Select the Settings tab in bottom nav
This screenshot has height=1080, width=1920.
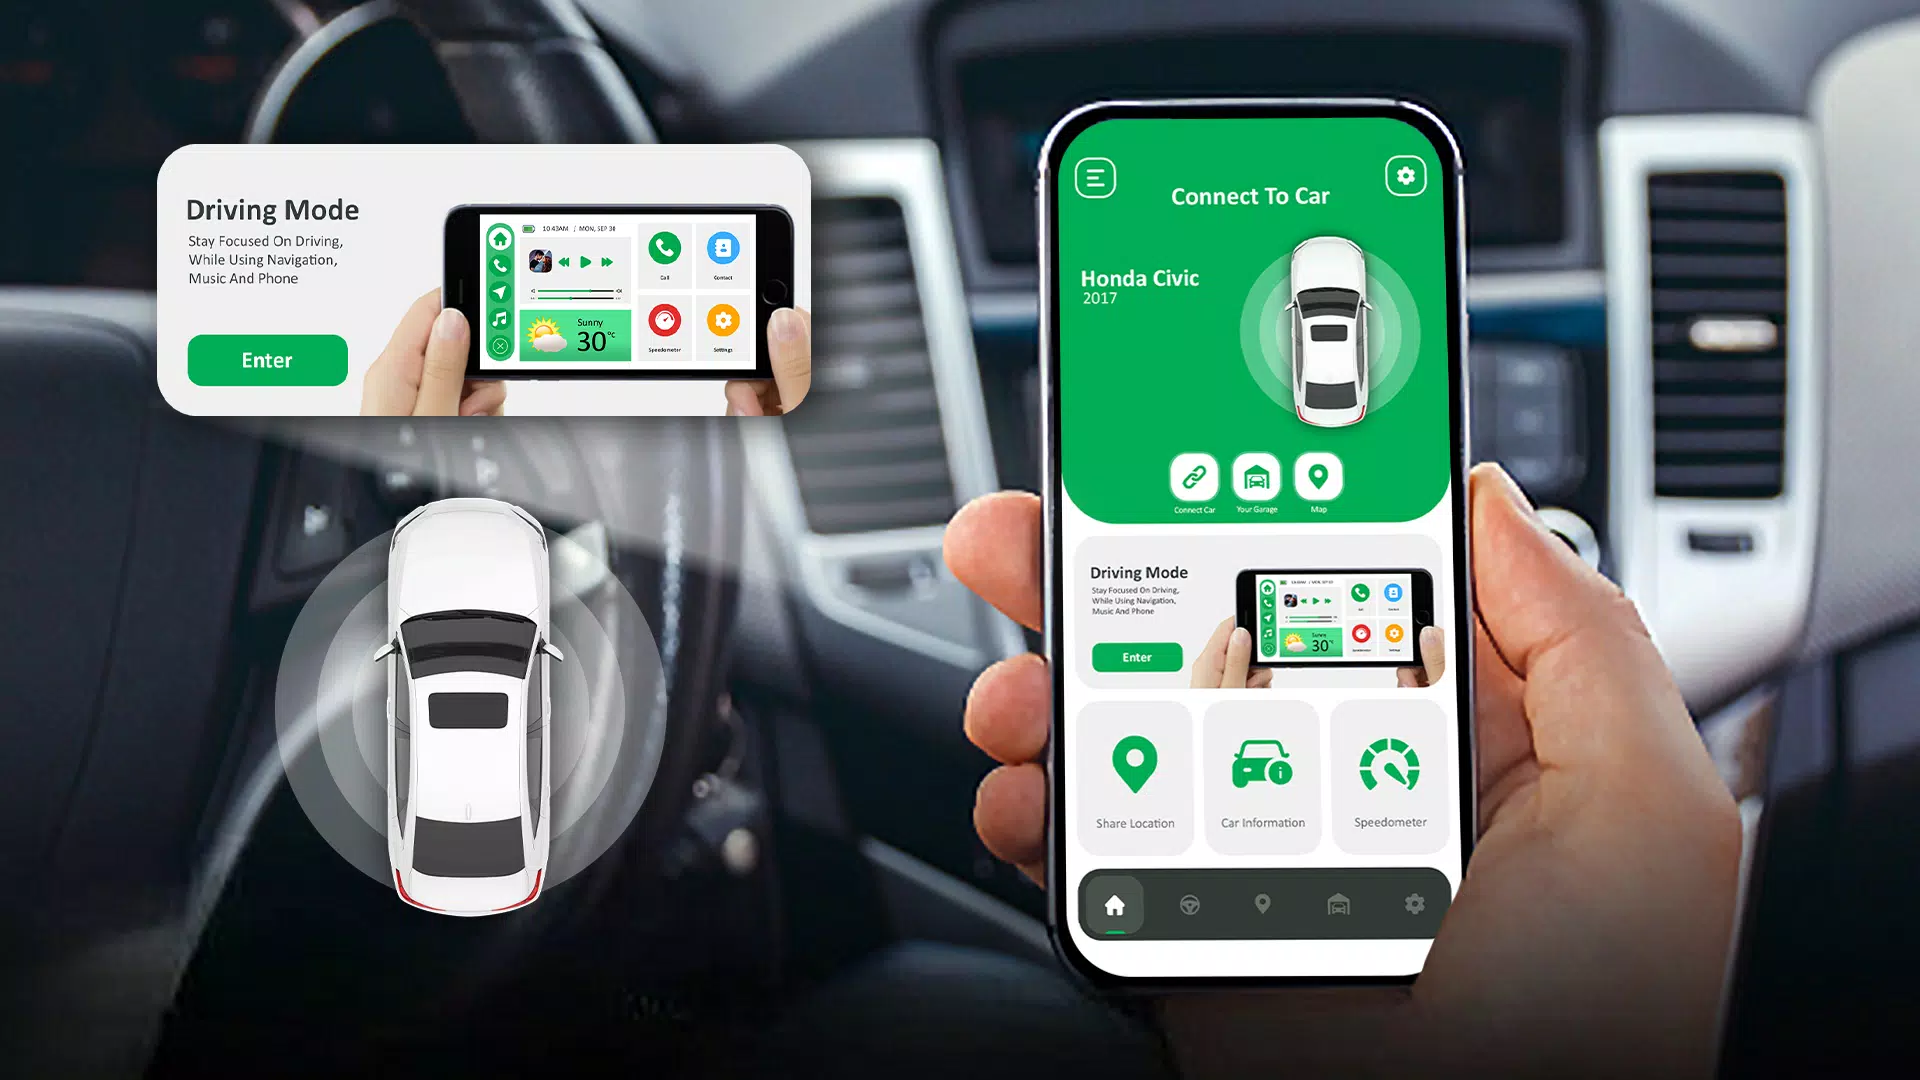tap(1412, 903)
